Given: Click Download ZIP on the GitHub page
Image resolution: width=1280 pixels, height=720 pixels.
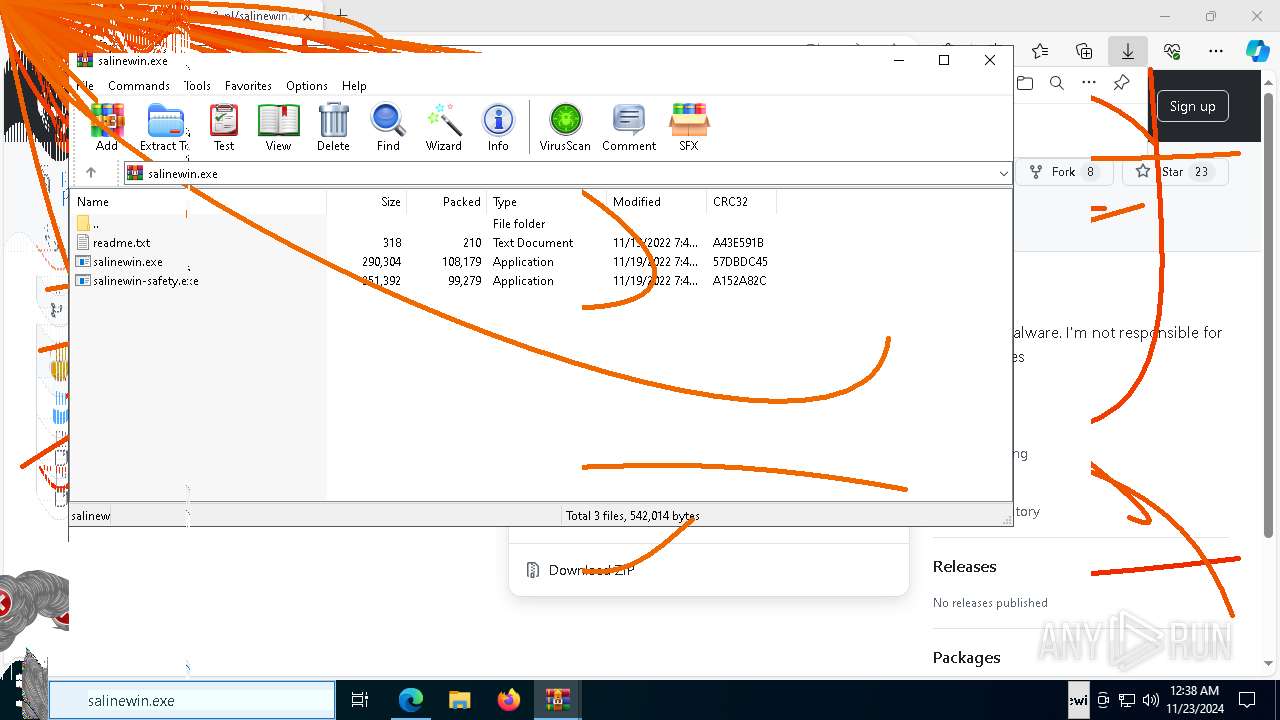Looking at the screenshot, I should [x=591, y=570].
